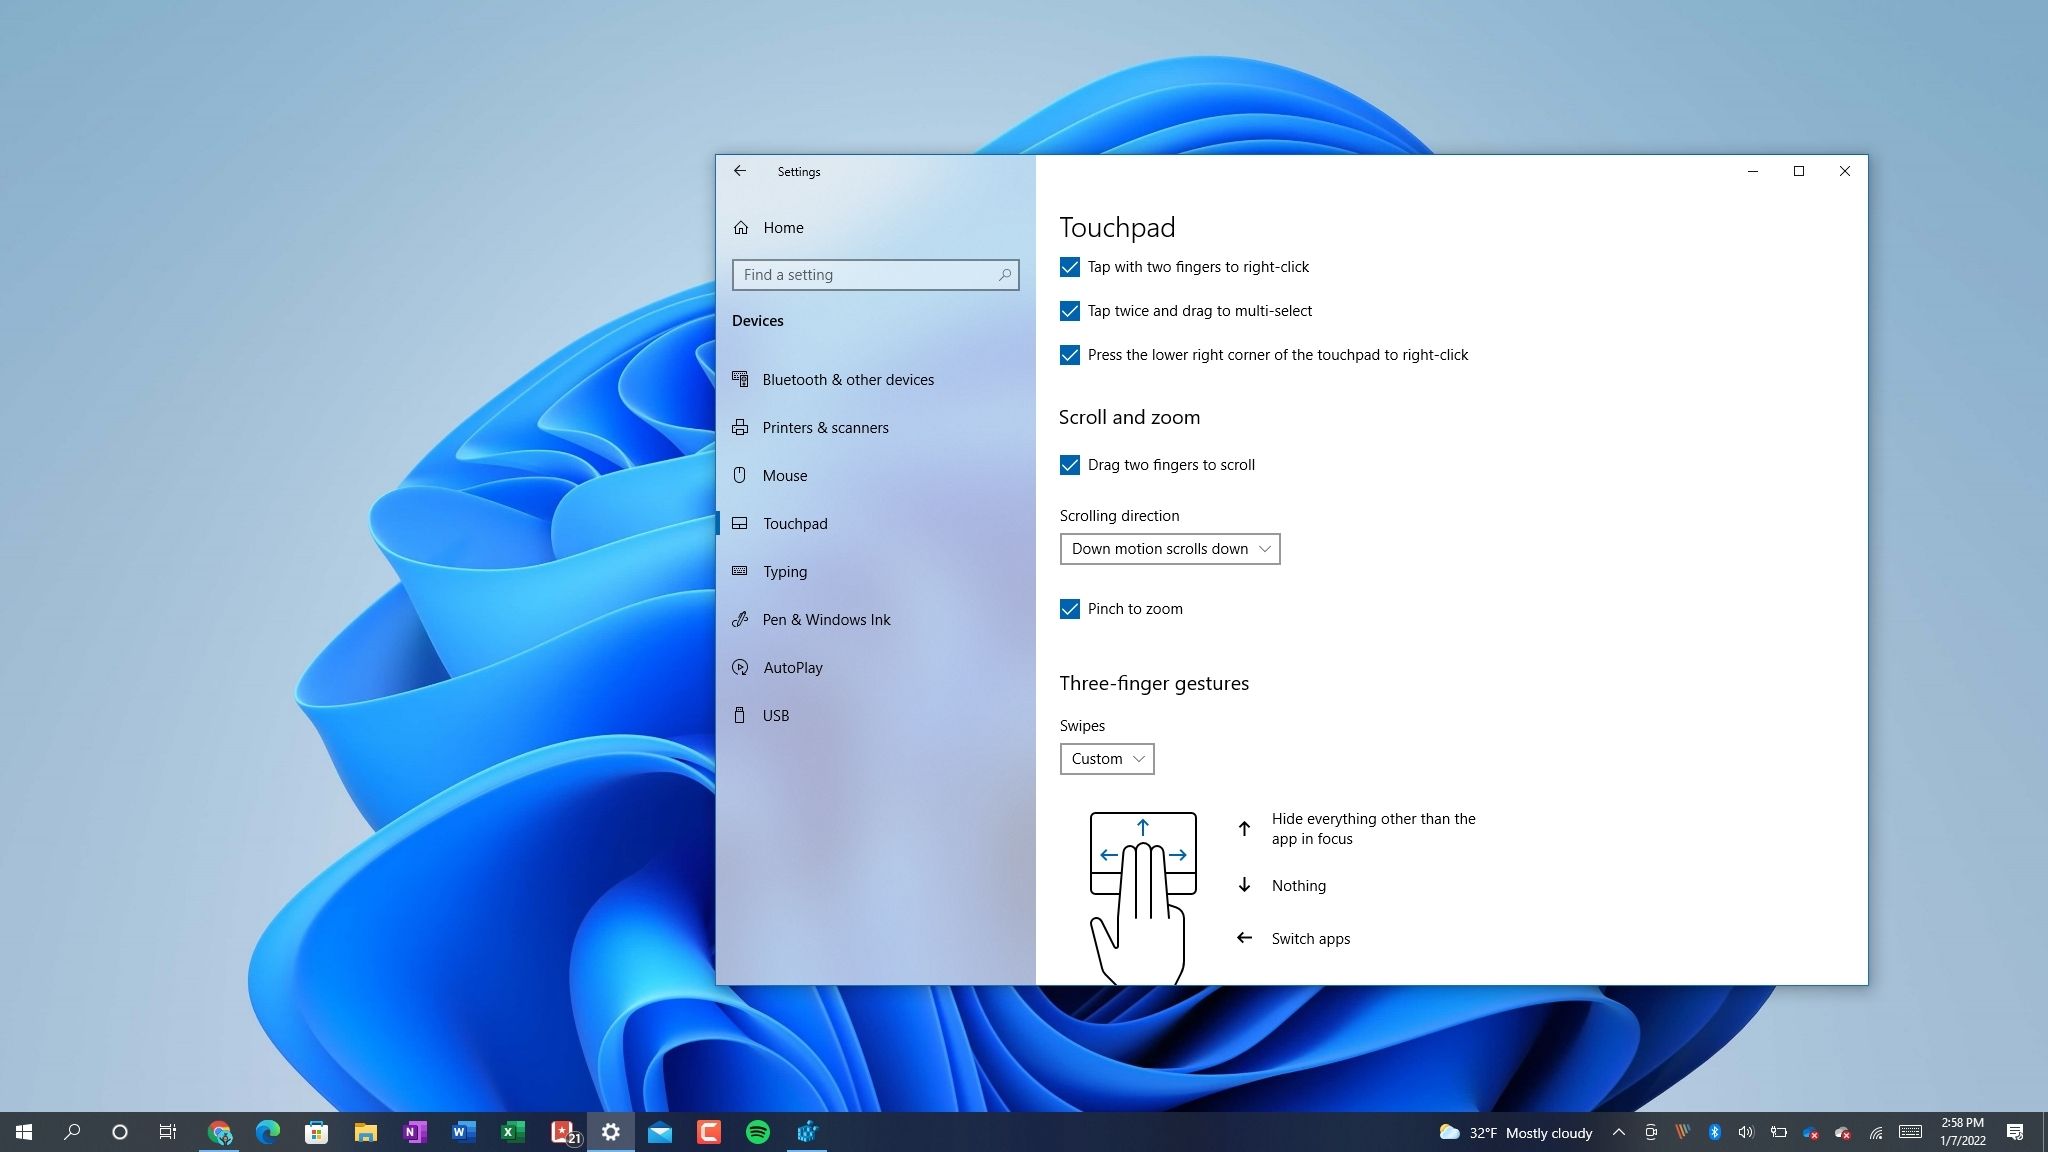Click the USB settings icon
This screenshot has width=2048, height=1152.
[x=741, y=715]
